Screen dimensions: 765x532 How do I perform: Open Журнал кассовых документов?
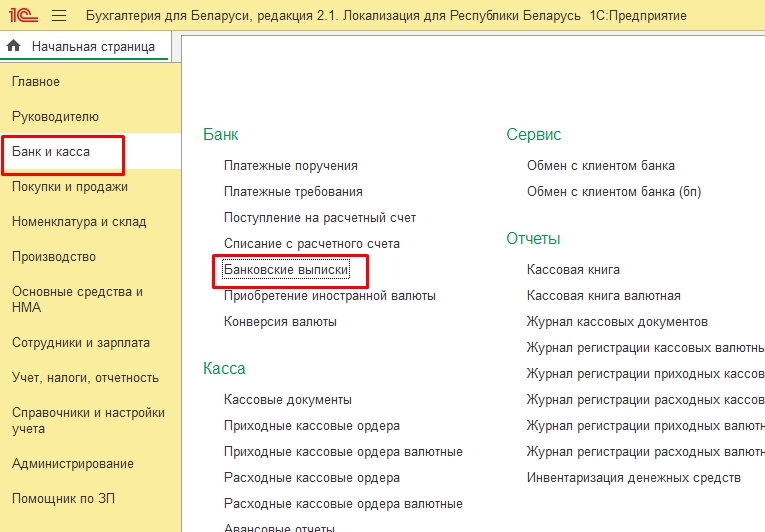point(617,322)
